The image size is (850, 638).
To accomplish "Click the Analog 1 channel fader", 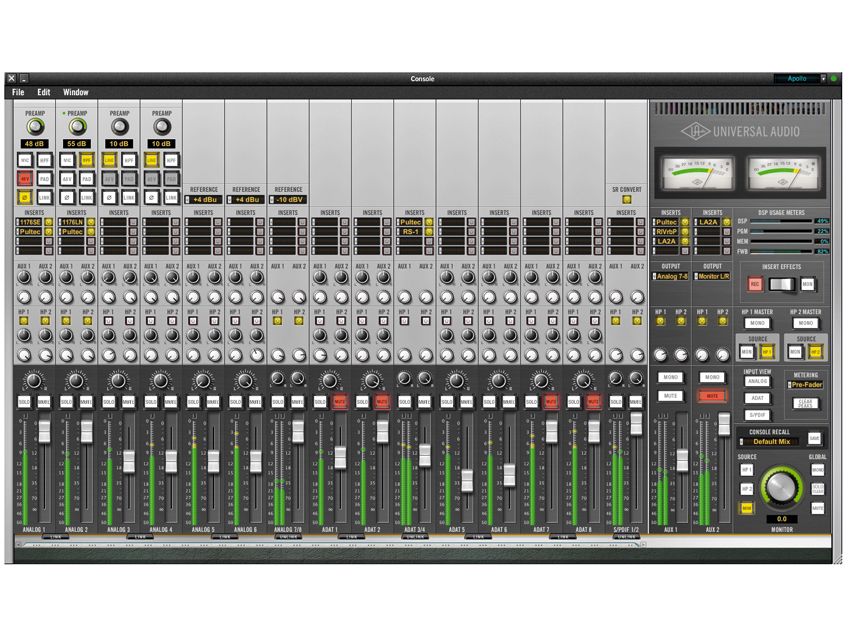I will point(44,430).
